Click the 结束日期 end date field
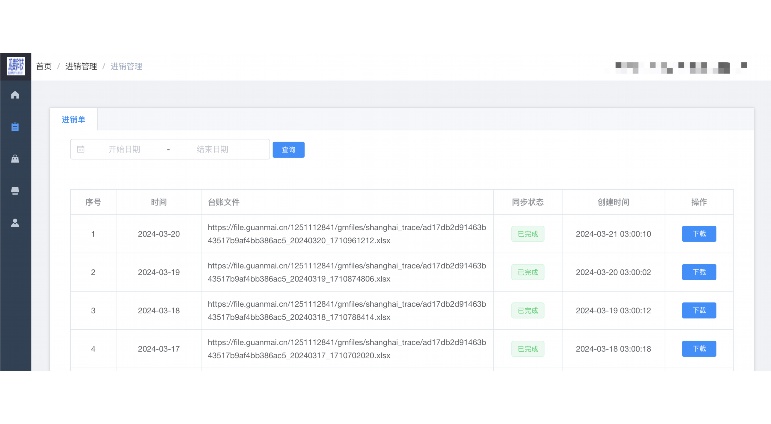771x424 pixels. pos(212,150)
